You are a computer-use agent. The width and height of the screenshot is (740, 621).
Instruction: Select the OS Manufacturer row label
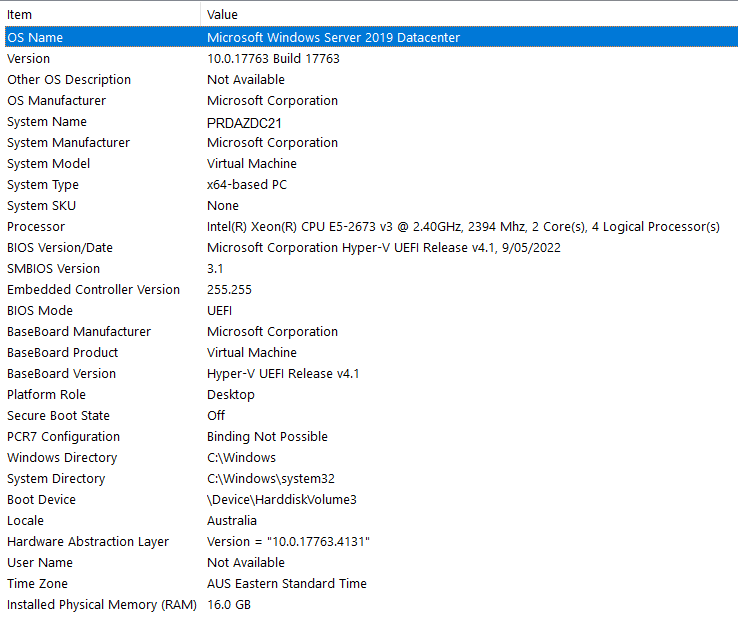tap(56, 101)
